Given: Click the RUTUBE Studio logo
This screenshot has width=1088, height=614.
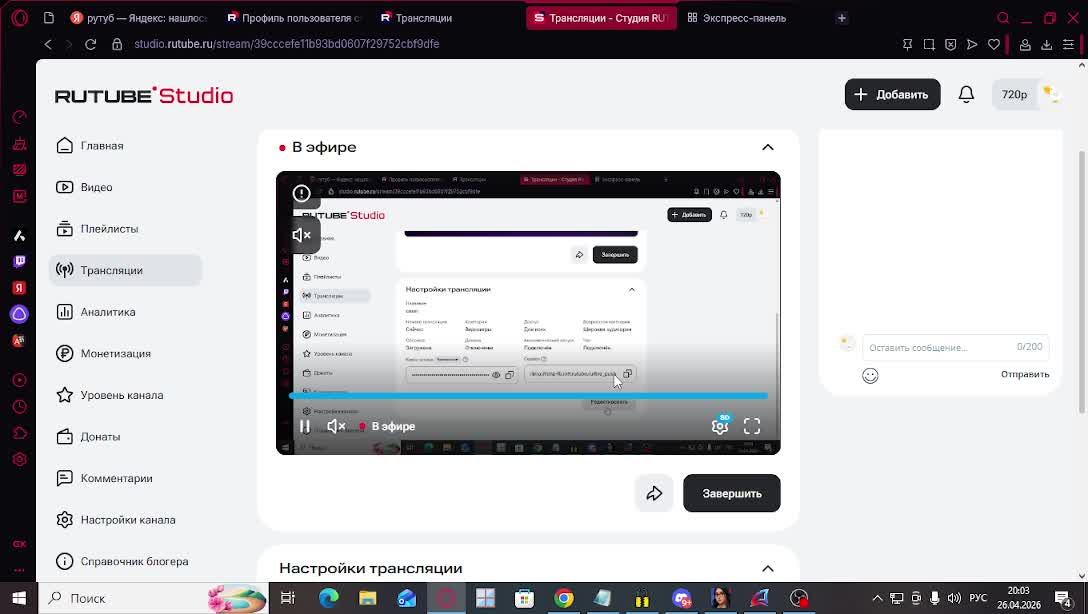Looking at the screenshot, I should [x=144, y=95].
